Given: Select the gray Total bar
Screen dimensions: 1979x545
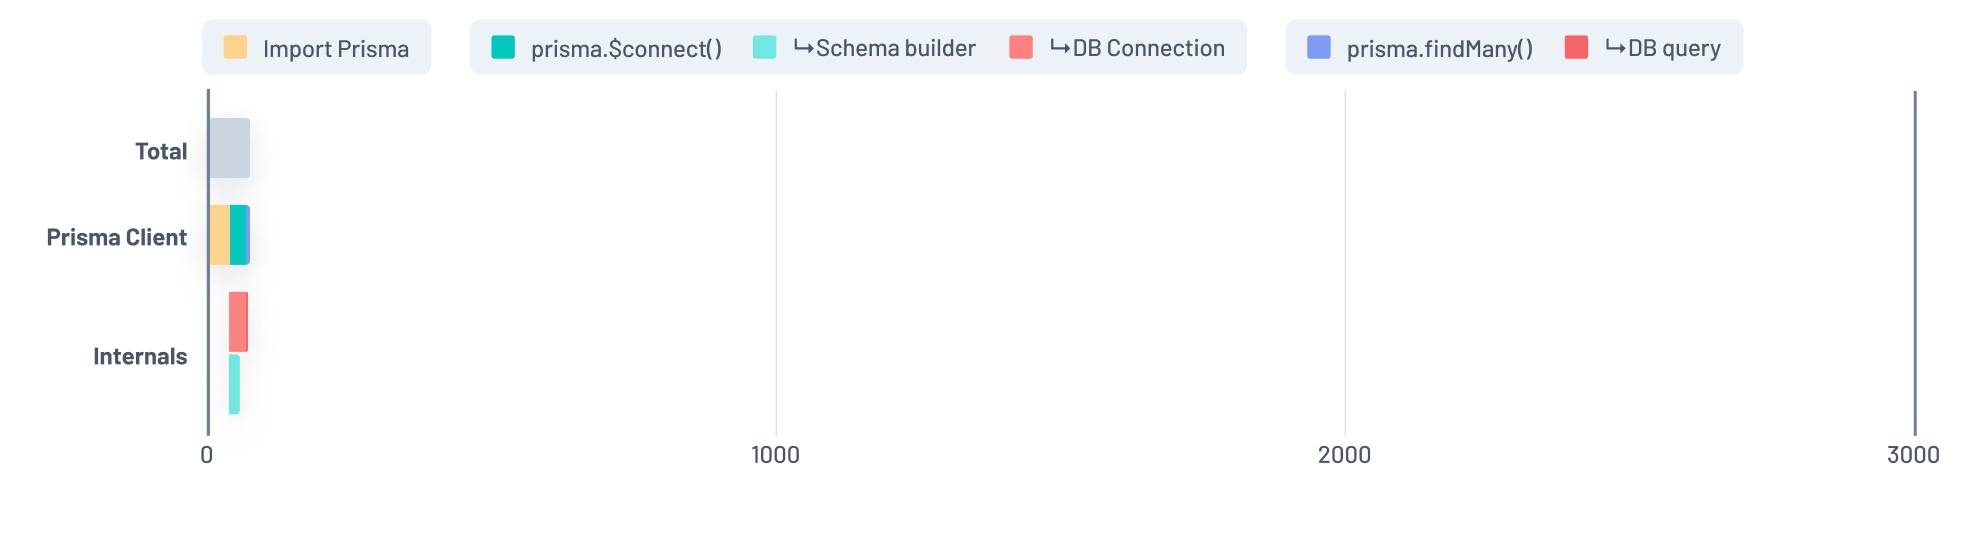Looking at the screenshot, I should (229, 148).
